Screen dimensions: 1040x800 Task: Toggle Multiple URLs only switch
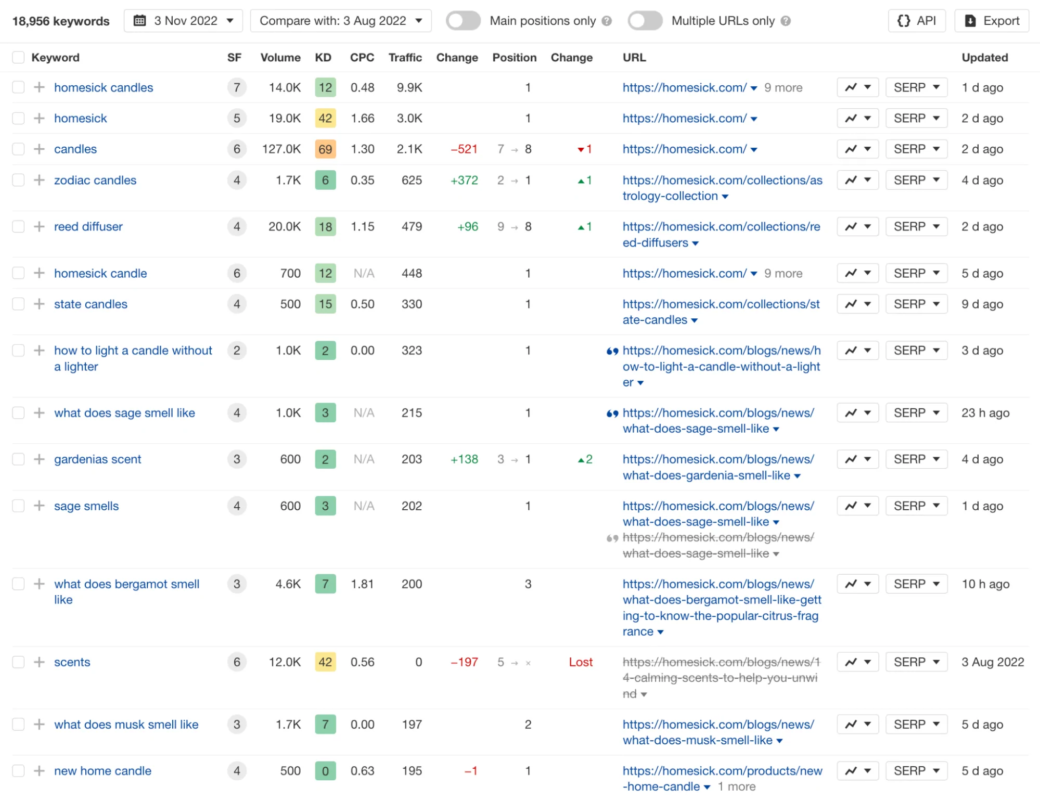[x=645, y=21]
